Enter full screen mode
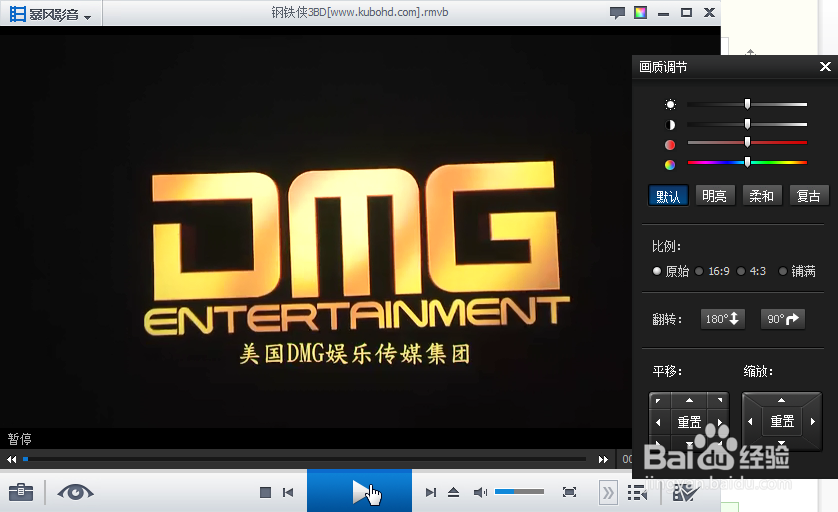The image size is (838, 512). pos(570,492)
